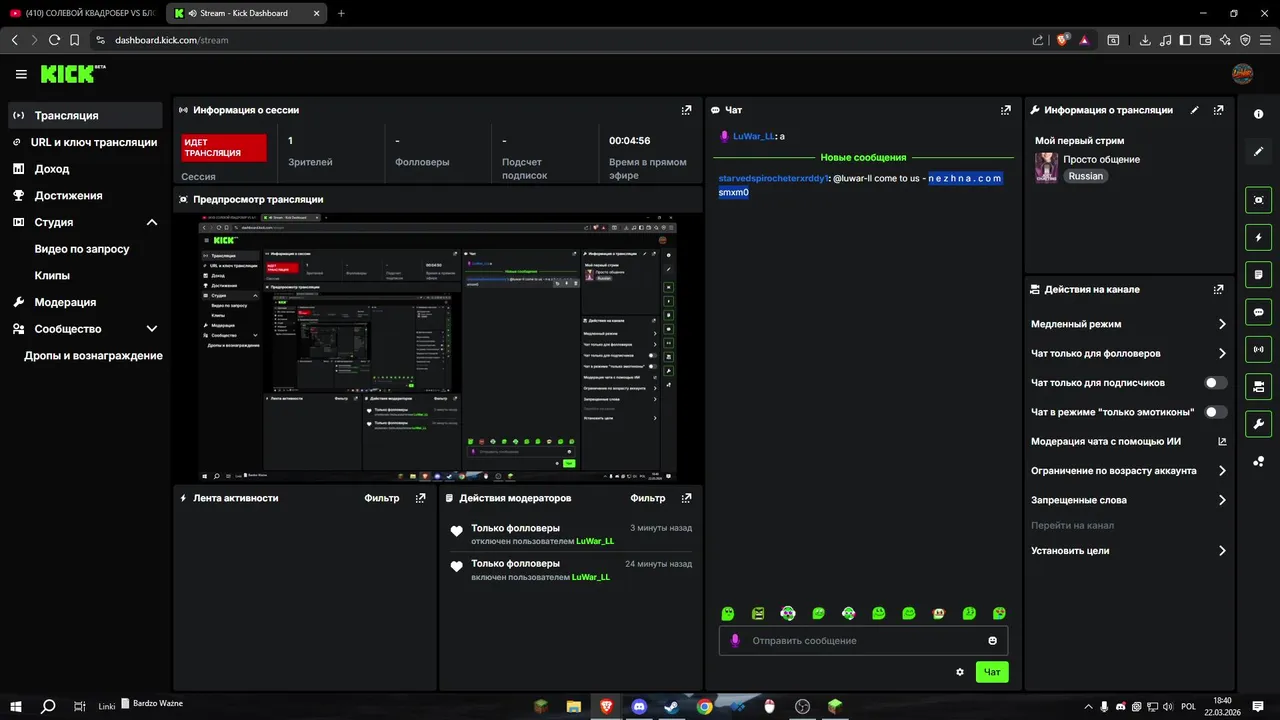Collapse the Студия sidebar section
This screenshot has height=720, width=1280.
[x=152, y=222]
